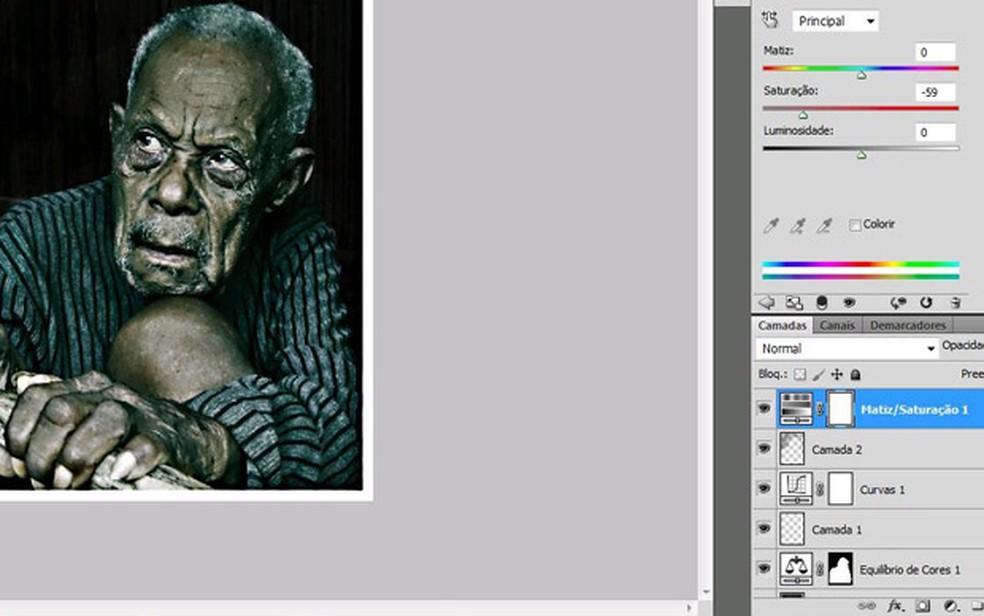
Task: Enable the Colorir checkbox
Action: point(855,225)
